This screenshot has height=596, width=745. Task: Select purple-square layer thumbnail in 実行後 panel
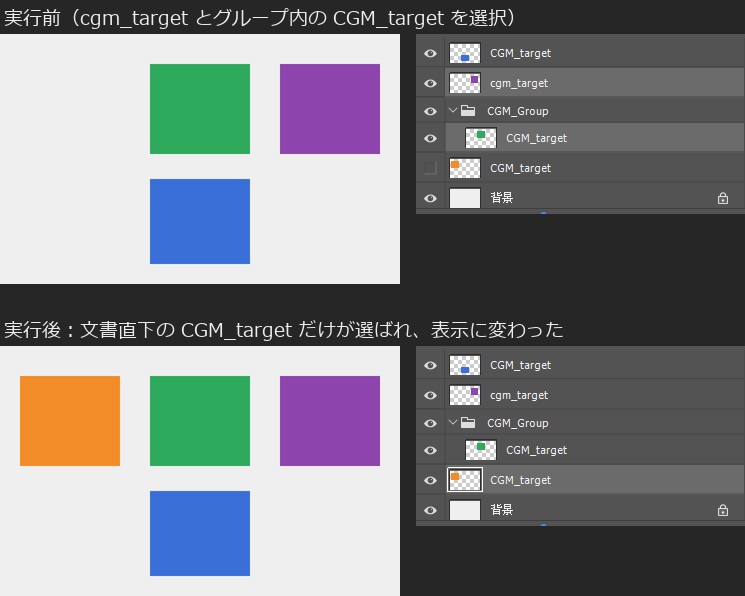pyautogui.click(x=465, y=395)
